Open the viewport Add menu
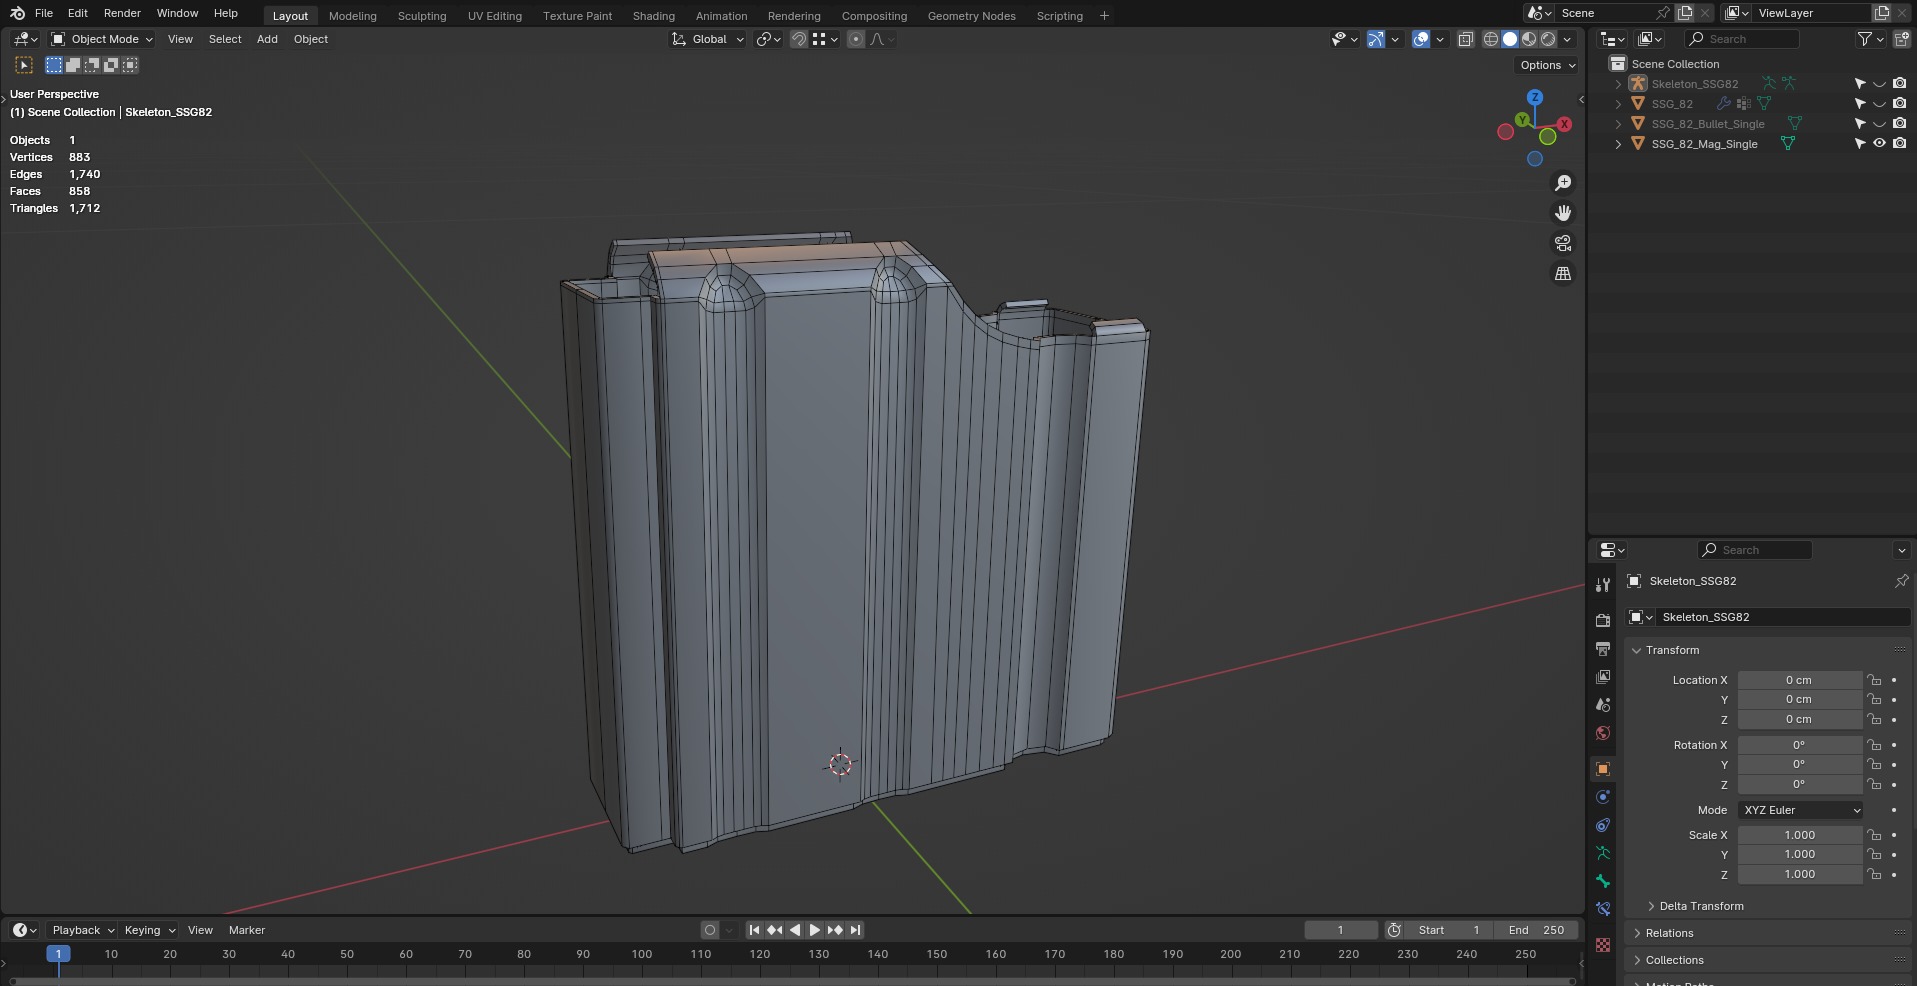The width and height of the screenshot is (1917, 986). tap(267, 39)
